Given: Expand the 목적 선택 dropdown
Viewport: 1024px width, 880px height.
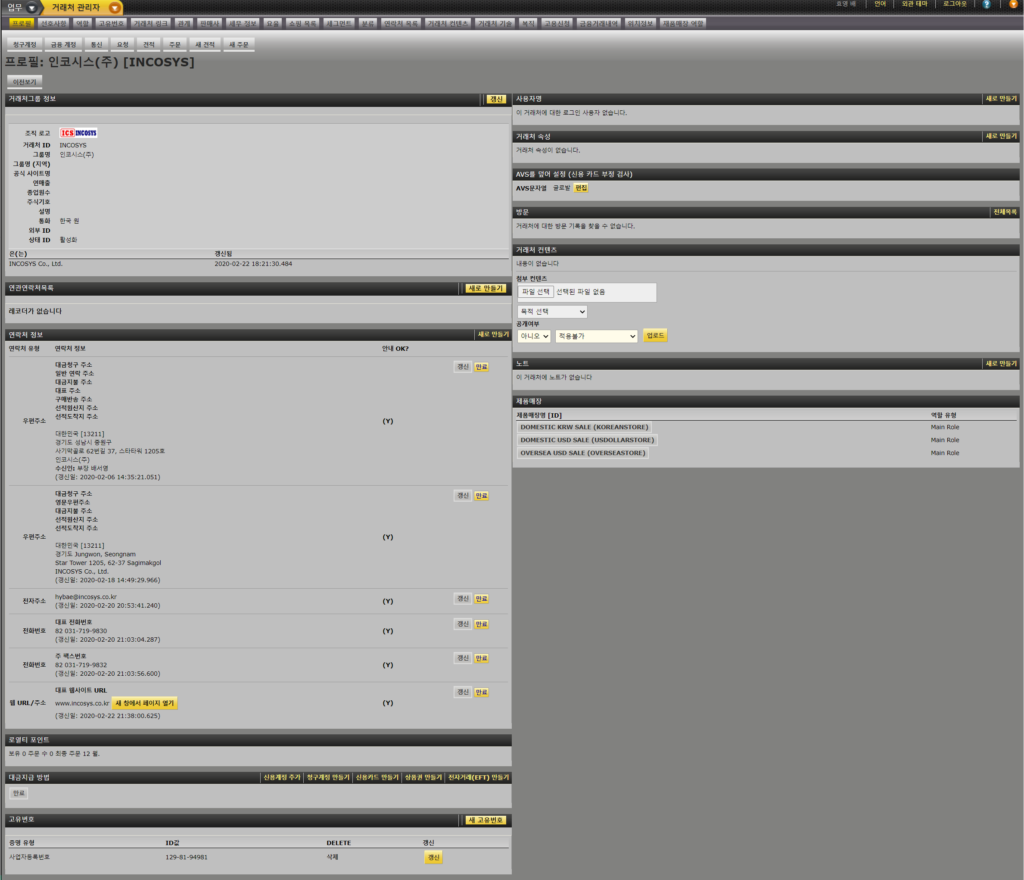Looking at the screenshot, I should pos(552,312).
